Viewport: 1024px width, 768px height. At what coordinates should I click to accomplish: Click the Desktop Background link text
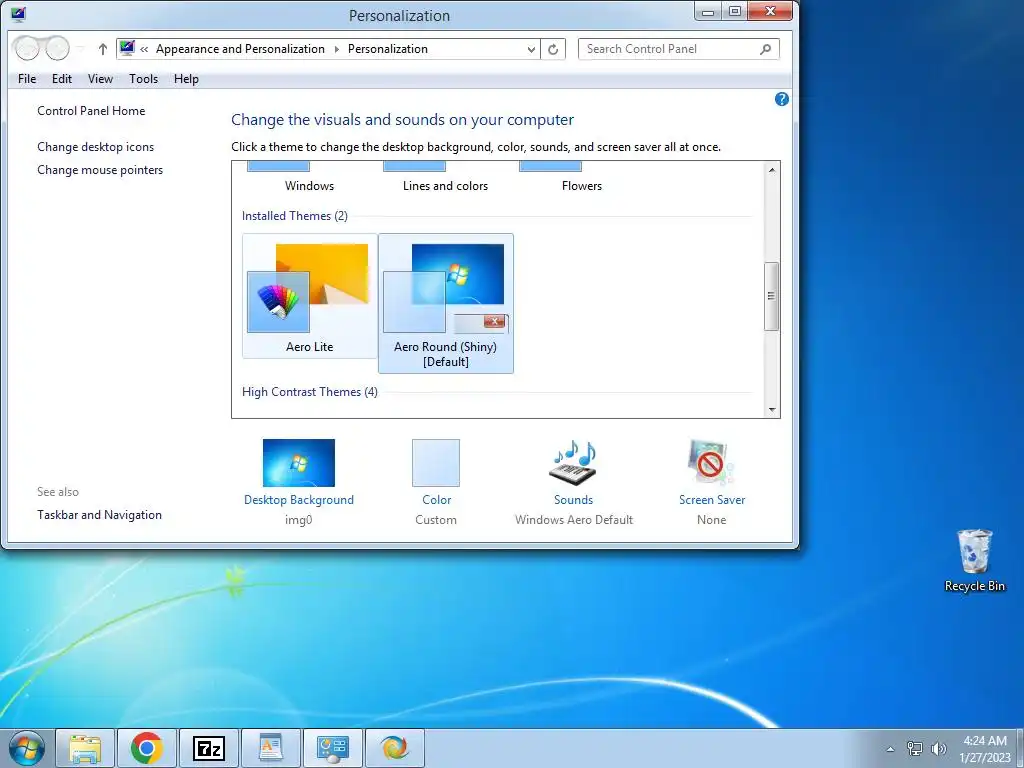coord(298,500)
